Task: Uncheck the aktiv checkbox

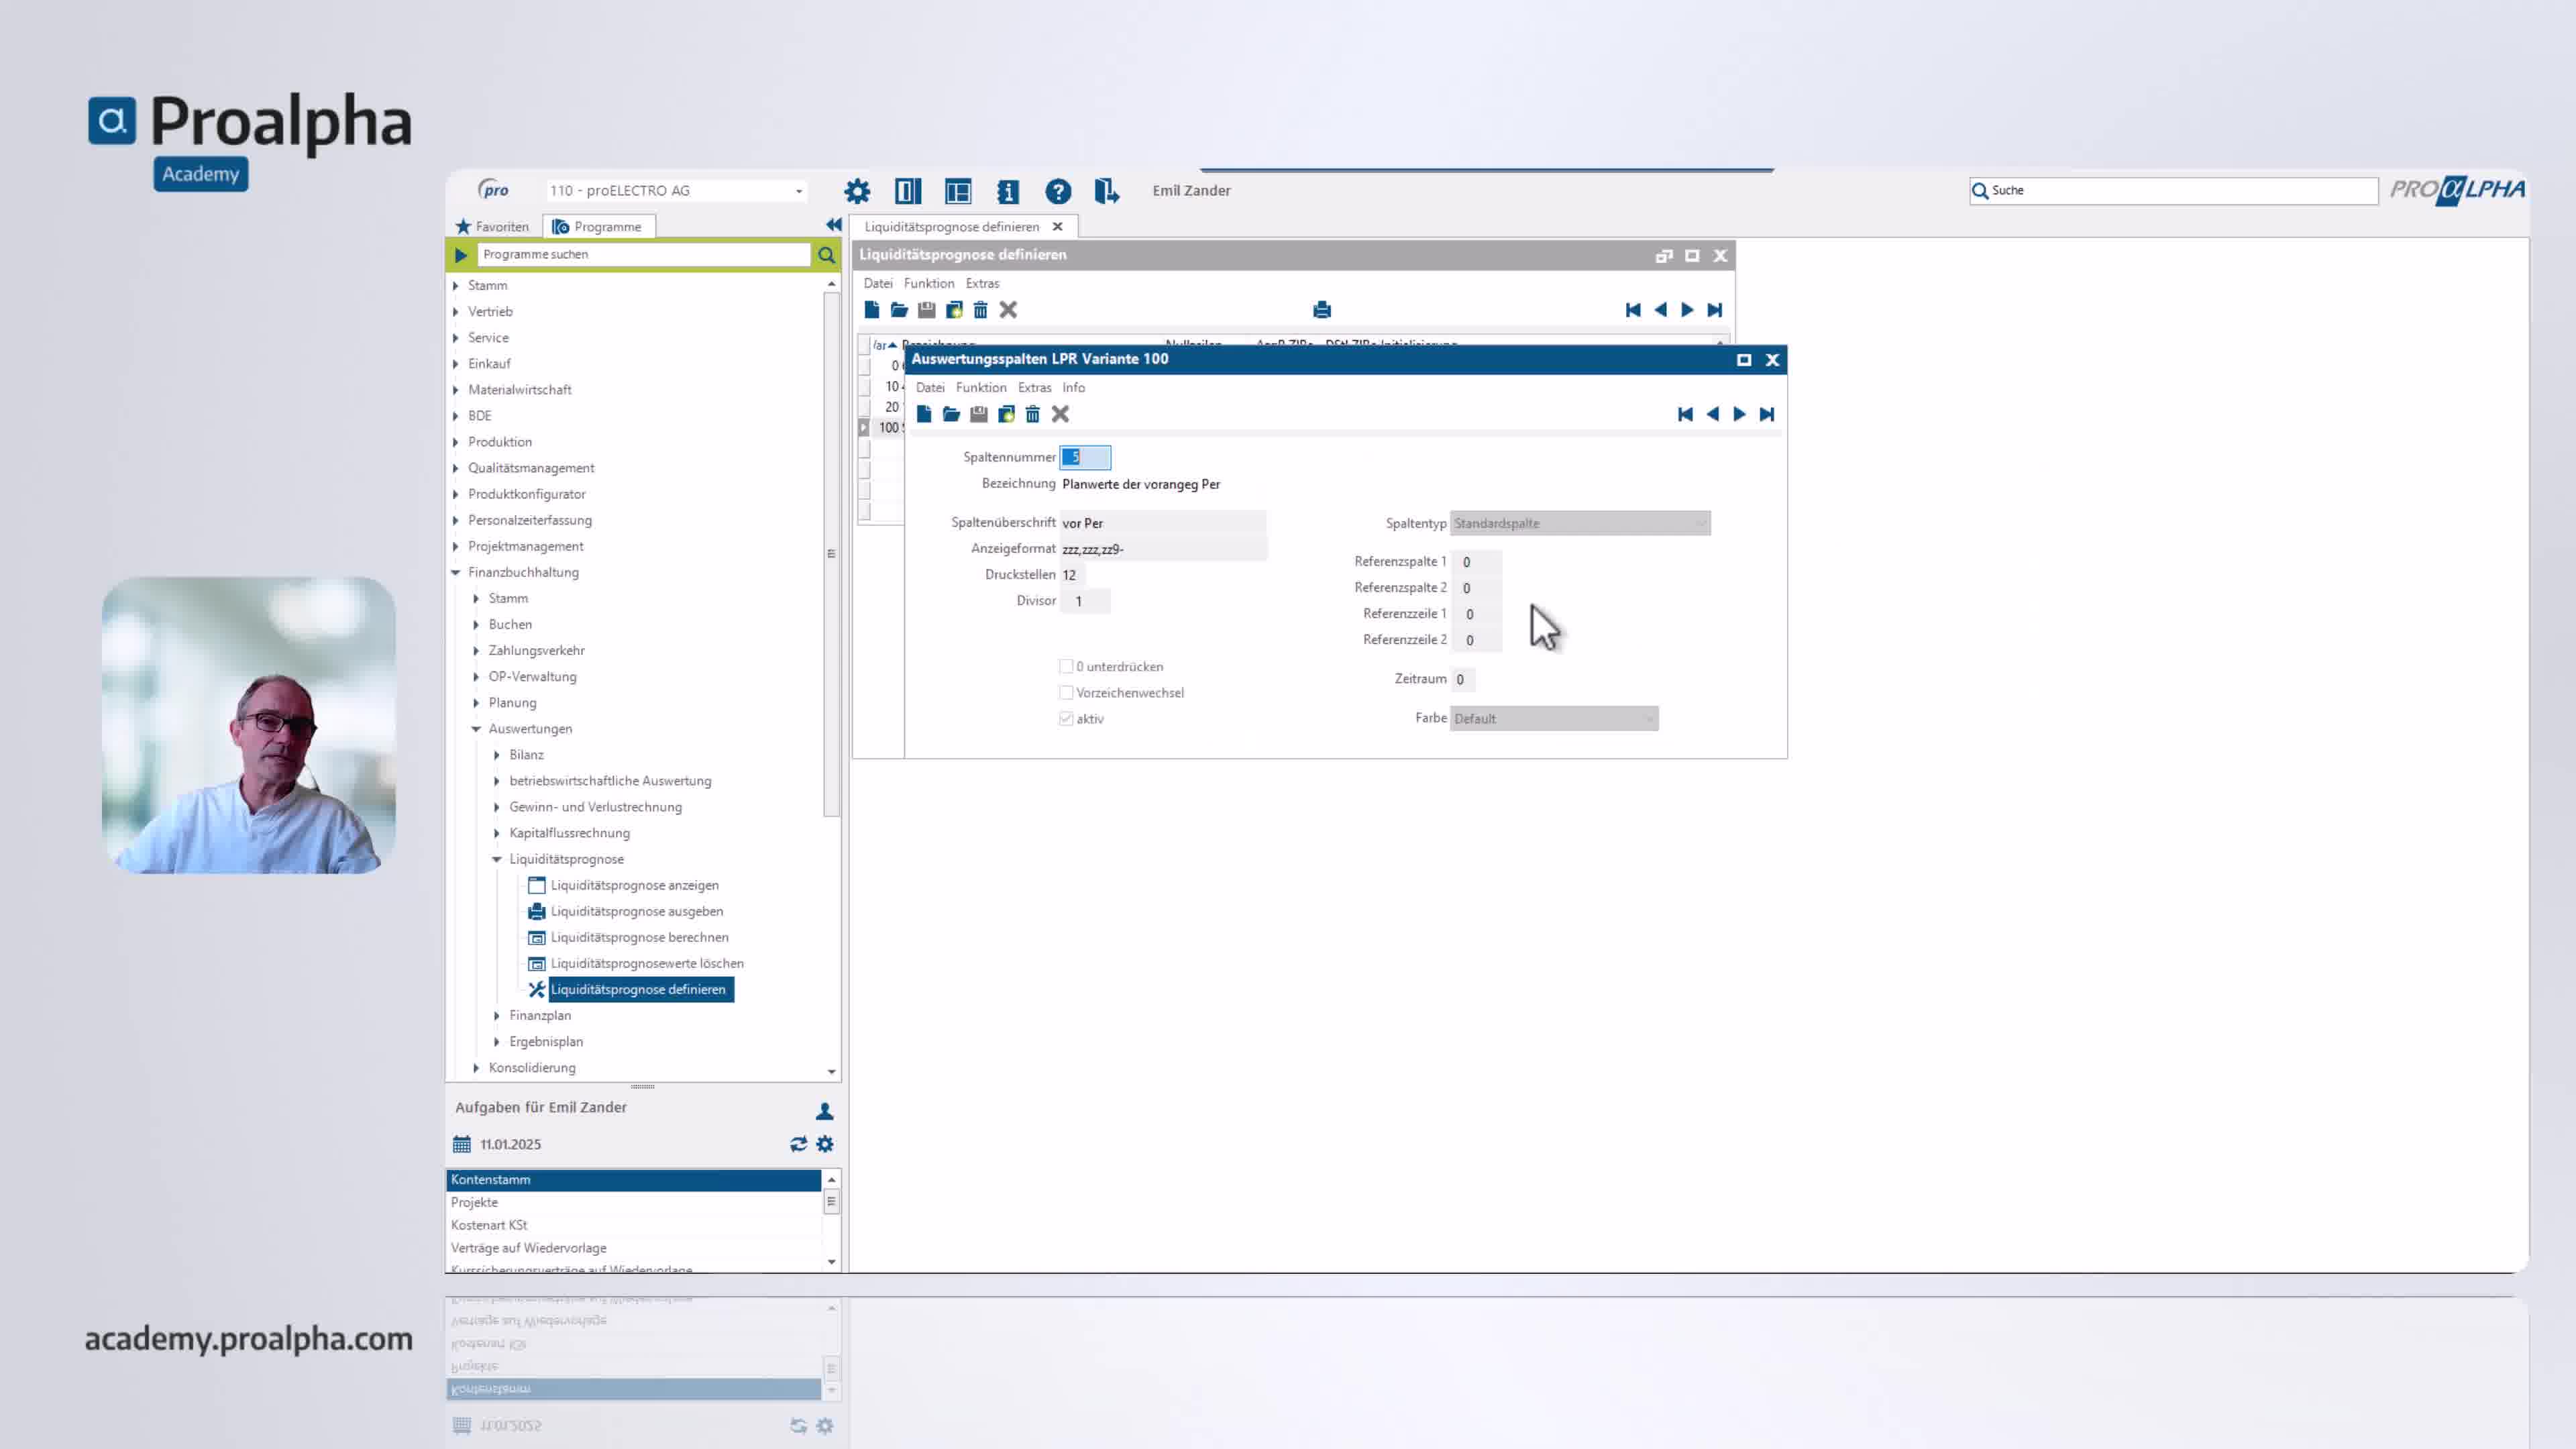Action: [1066, 718]
